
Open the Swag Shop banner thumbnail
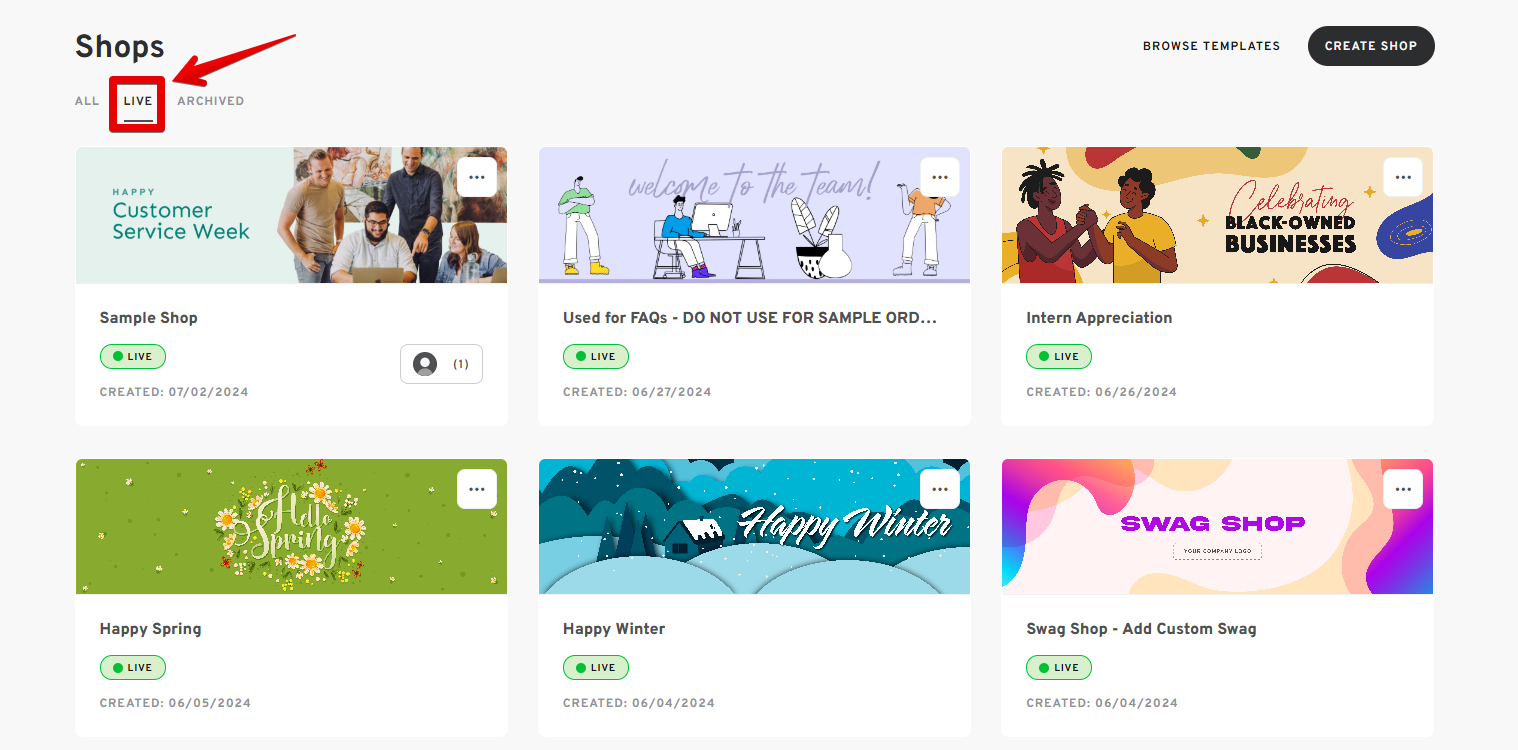click(x=1217, y=527)
